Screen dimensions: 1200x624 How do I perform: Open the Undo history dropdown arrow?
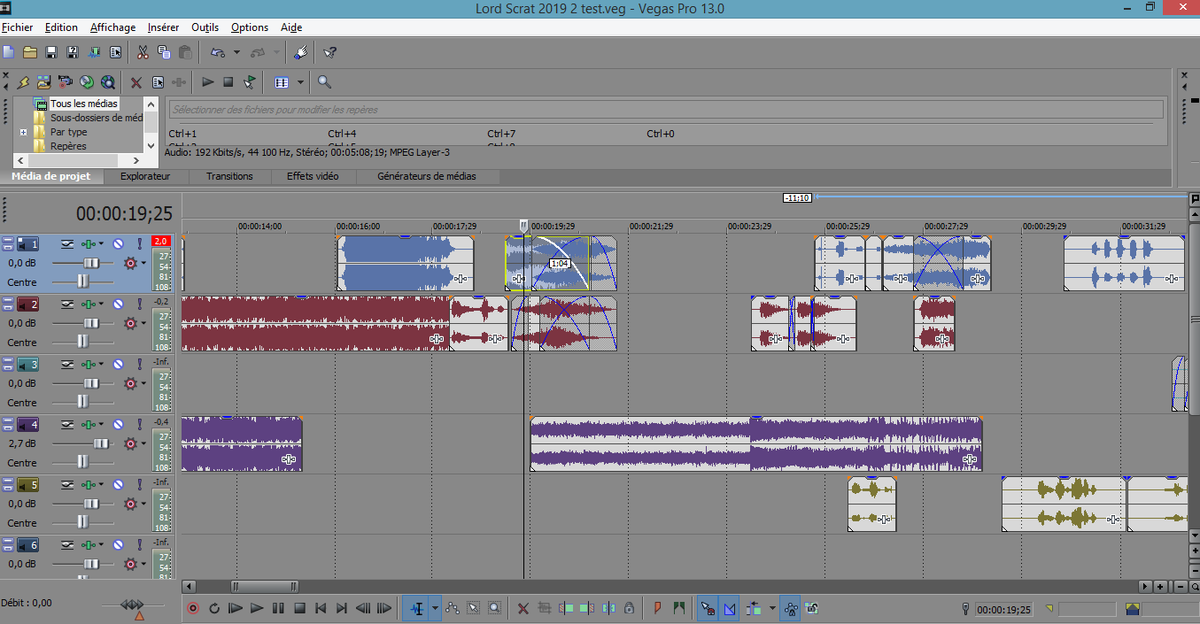237,52
